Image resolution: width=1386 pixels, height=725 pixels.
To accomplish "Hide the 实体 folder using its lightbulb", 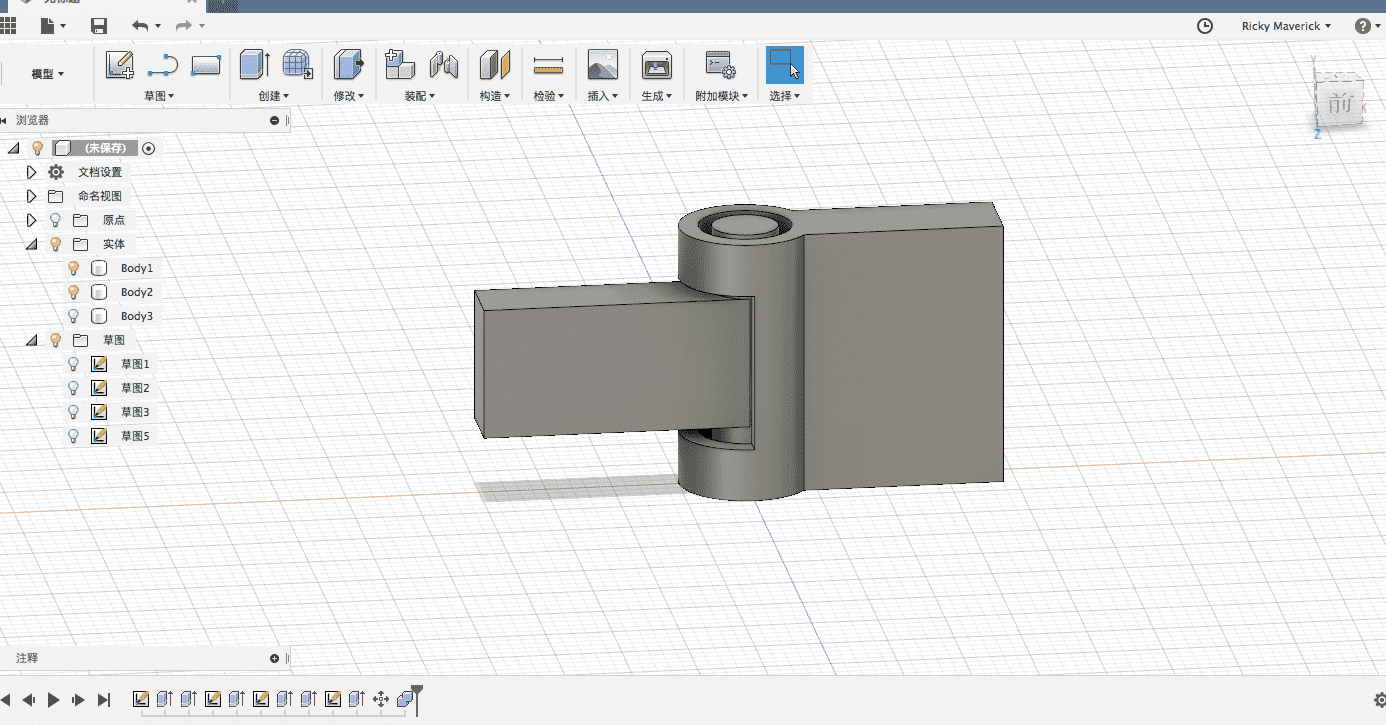I will 56,244.
